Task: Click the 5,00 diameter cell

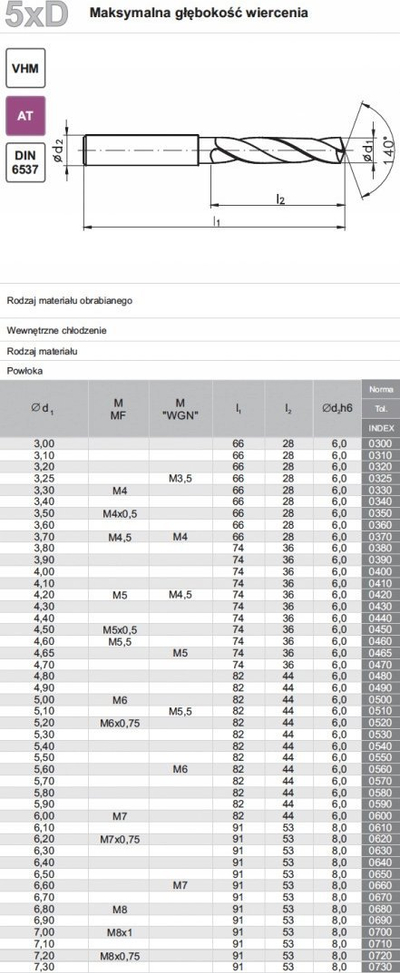Action: 44,699
